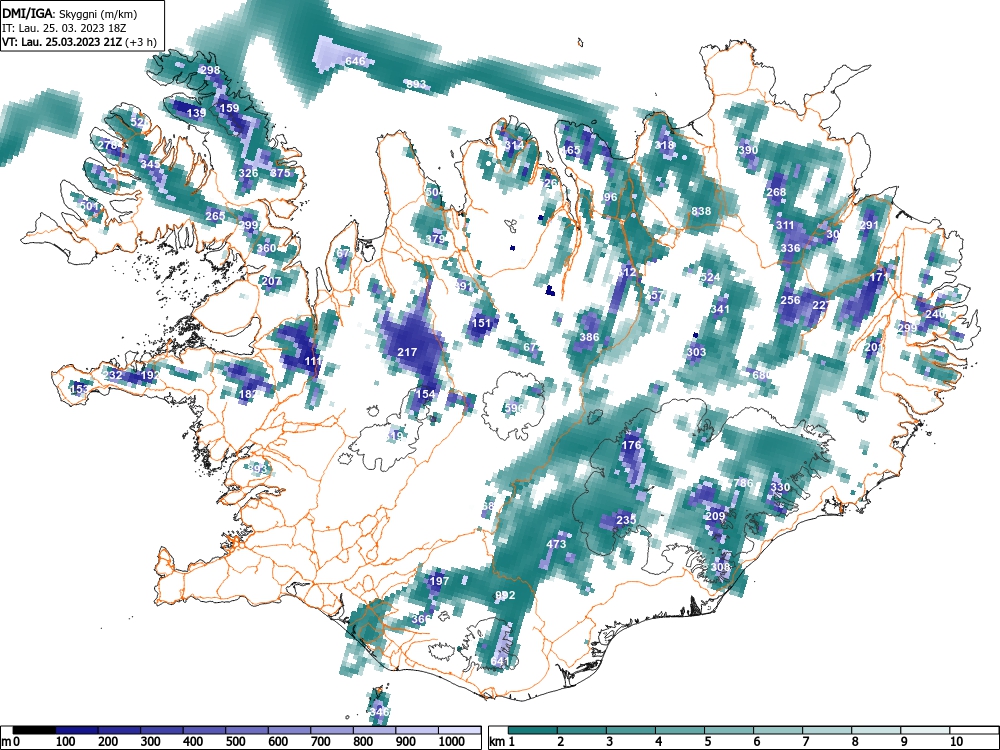Select the 465 value on the map
This screenshot has height=750, width=1000.
pos(571,151)
